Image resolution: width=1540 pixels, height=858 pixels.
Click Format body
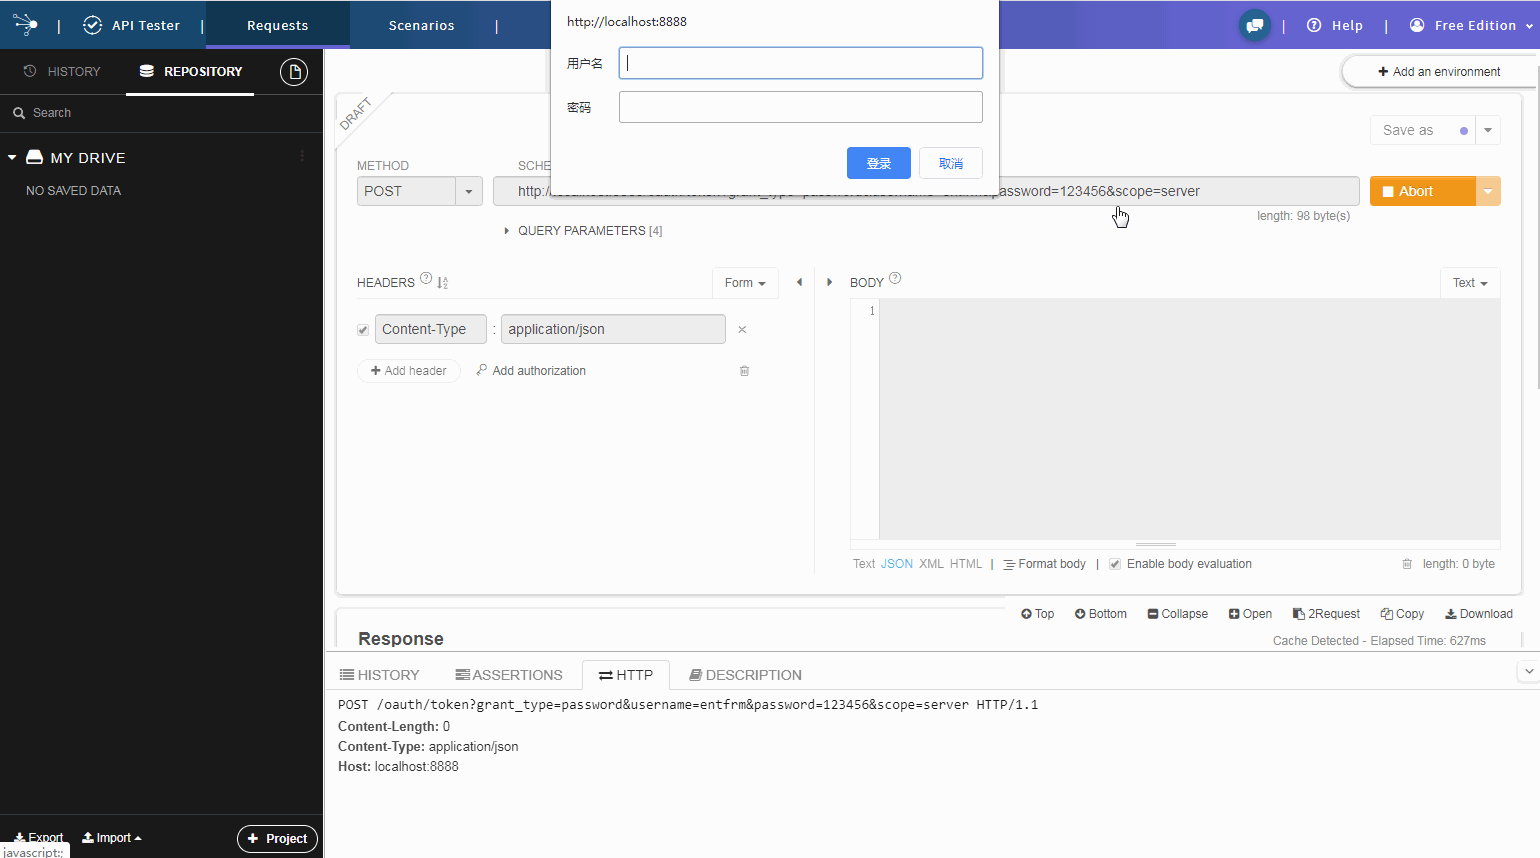[x=1044, y=564]
